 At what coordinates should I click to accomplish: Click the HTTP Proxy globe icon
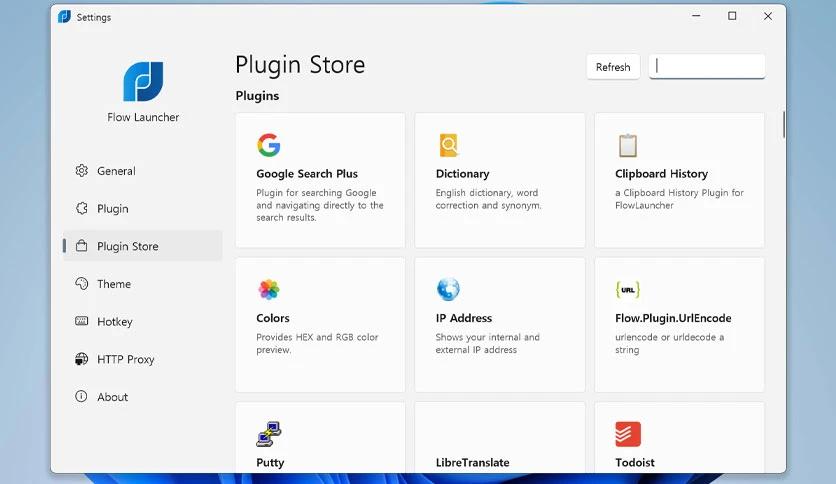pyautogui.click(x=82, y=359)
